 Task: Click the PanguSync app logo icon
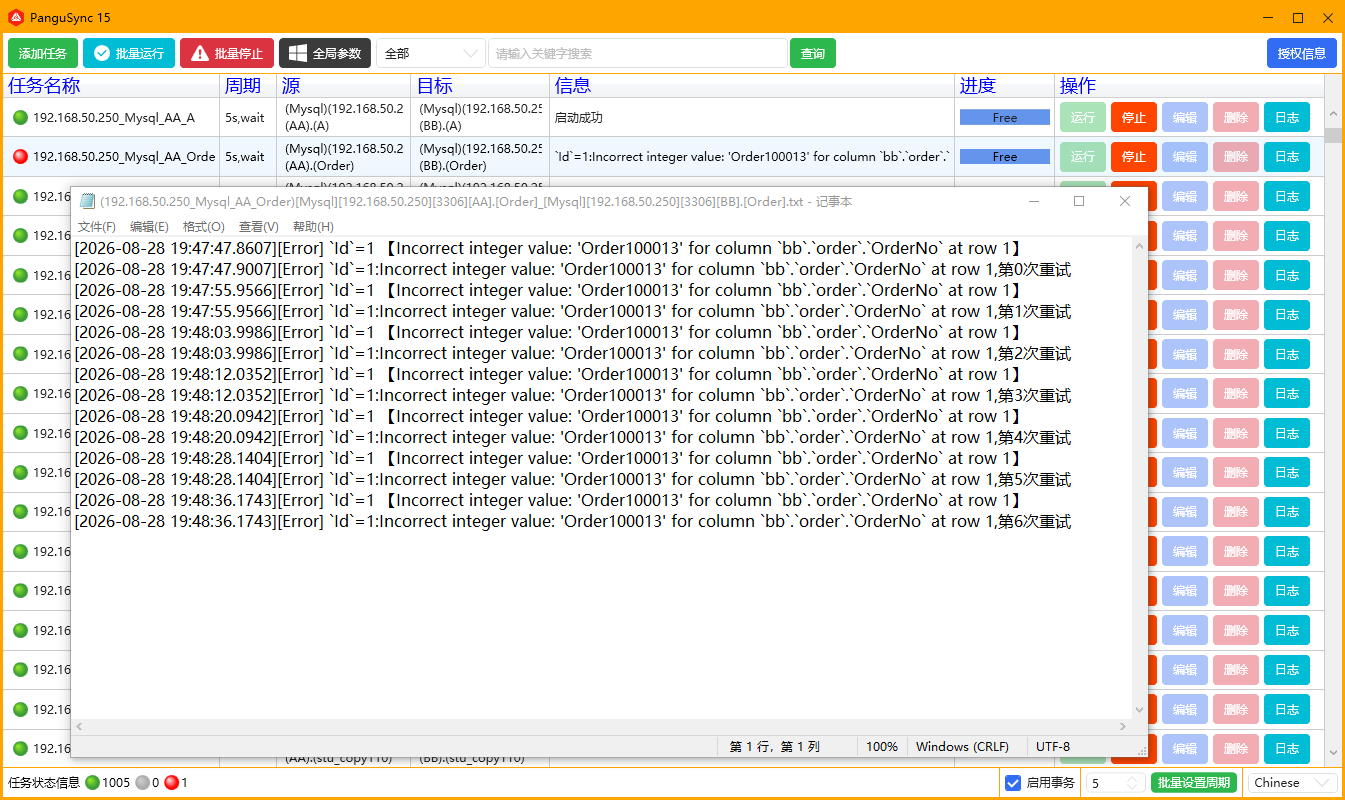pyautogui.click(x=15, y=17)
